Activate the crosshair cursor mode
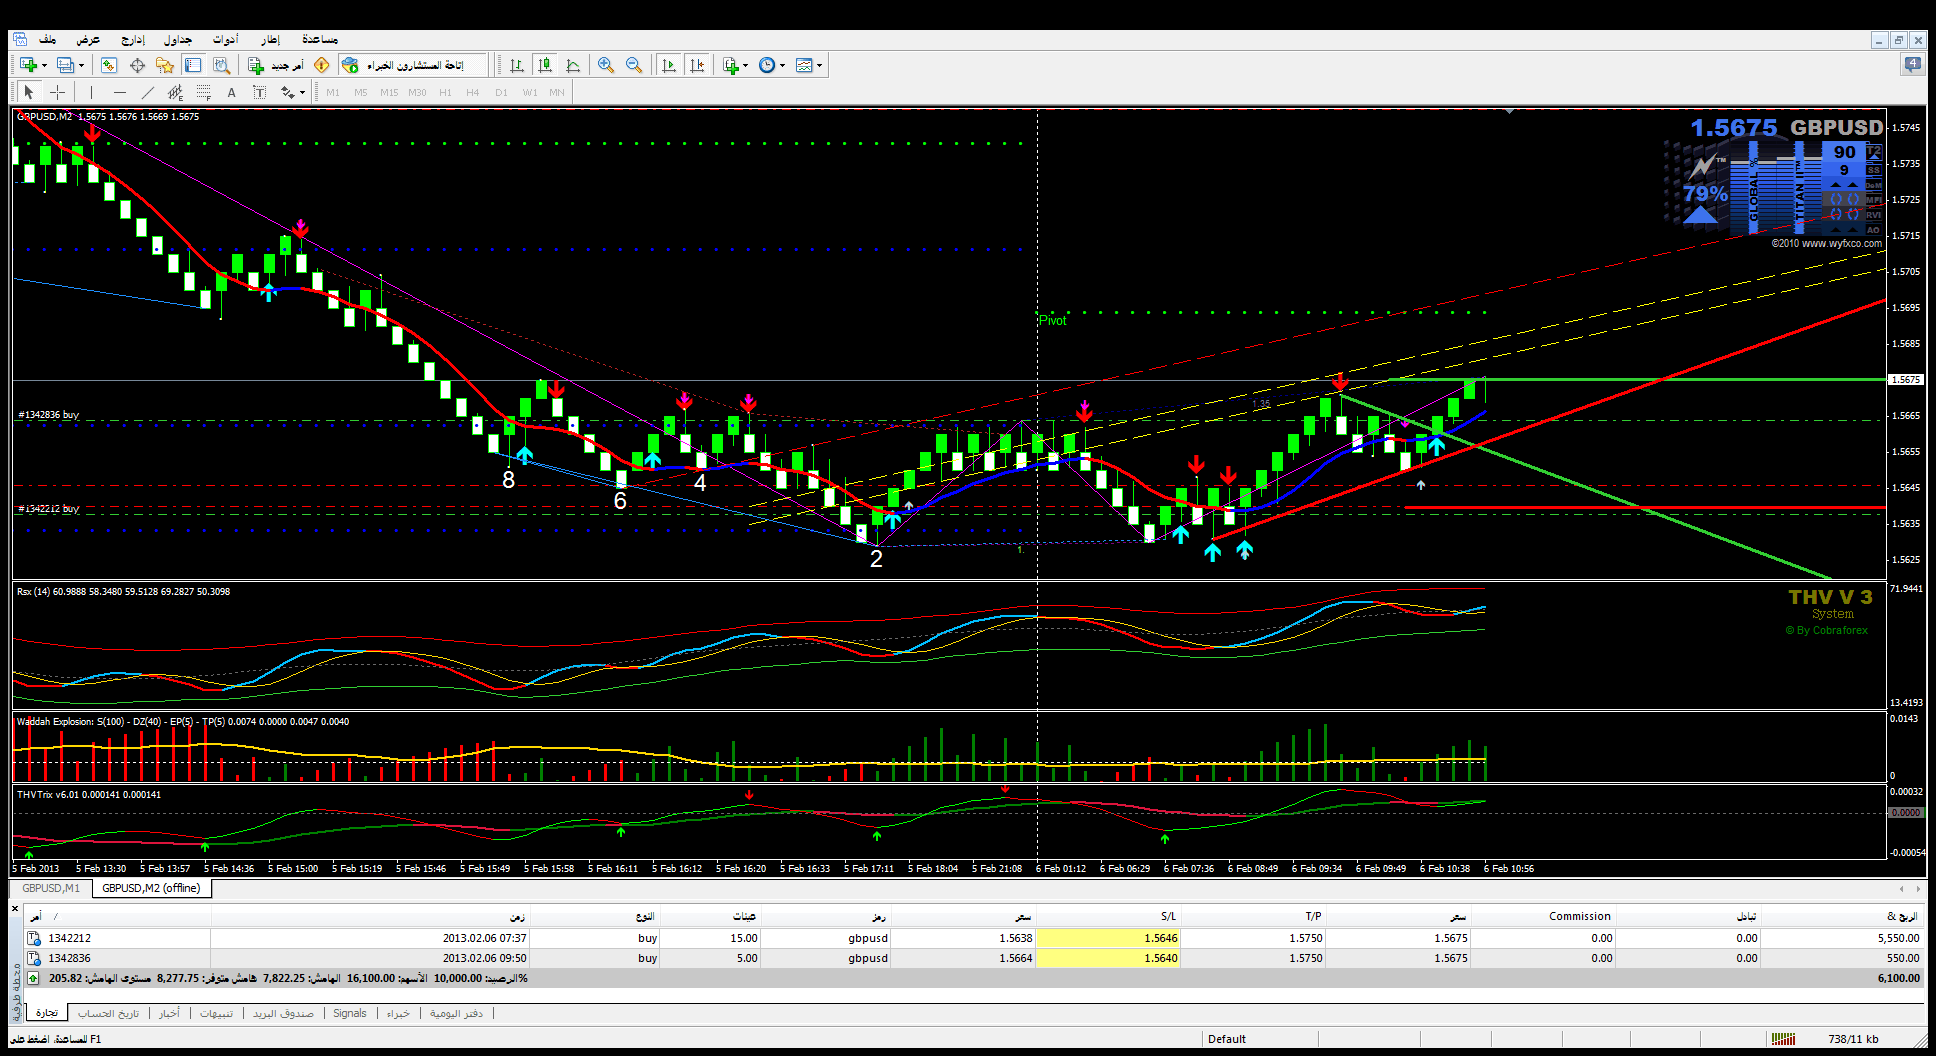Image resolution: width=1936 pixels, height=1056 pixels. pos(57,92)
